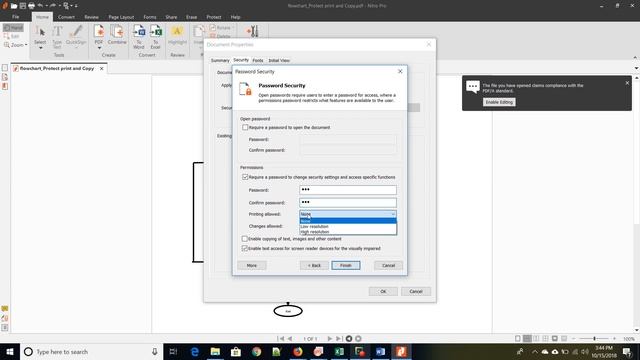
Task: Click the Save icon in quick access toolbar
Action: [22, 6]
